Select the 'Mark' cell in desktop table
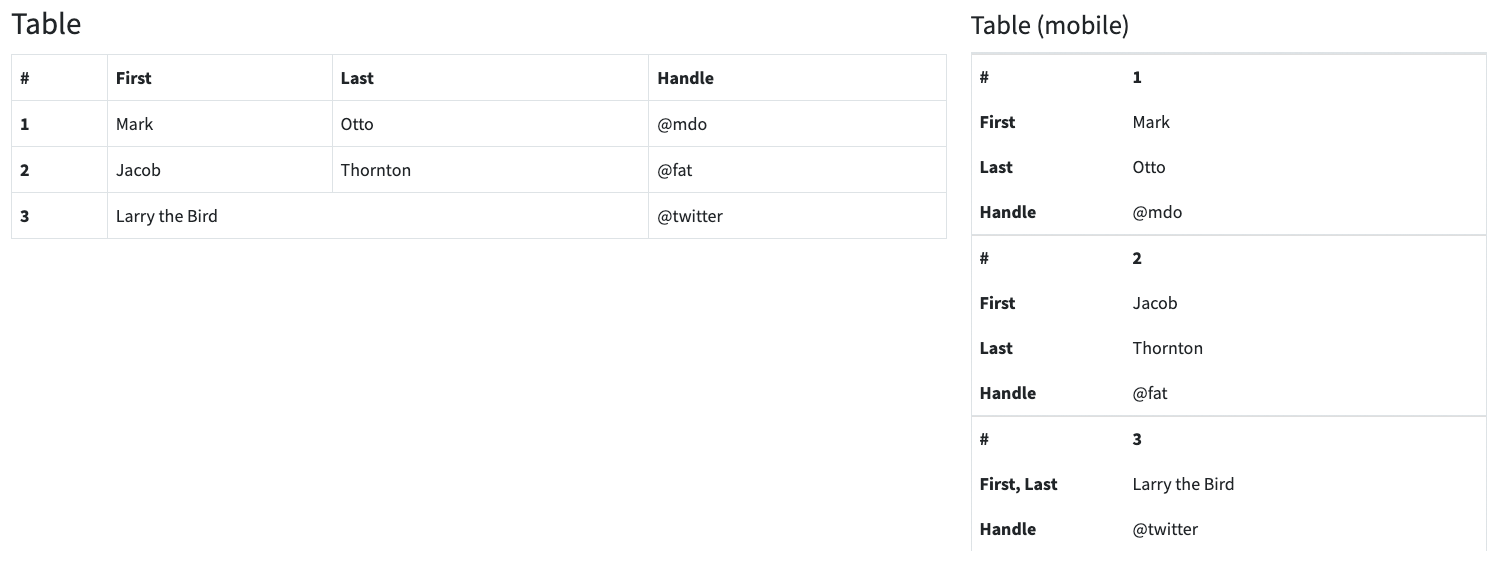The height and width of the screenshot is (581, 1502). click(x=220, y=124)
